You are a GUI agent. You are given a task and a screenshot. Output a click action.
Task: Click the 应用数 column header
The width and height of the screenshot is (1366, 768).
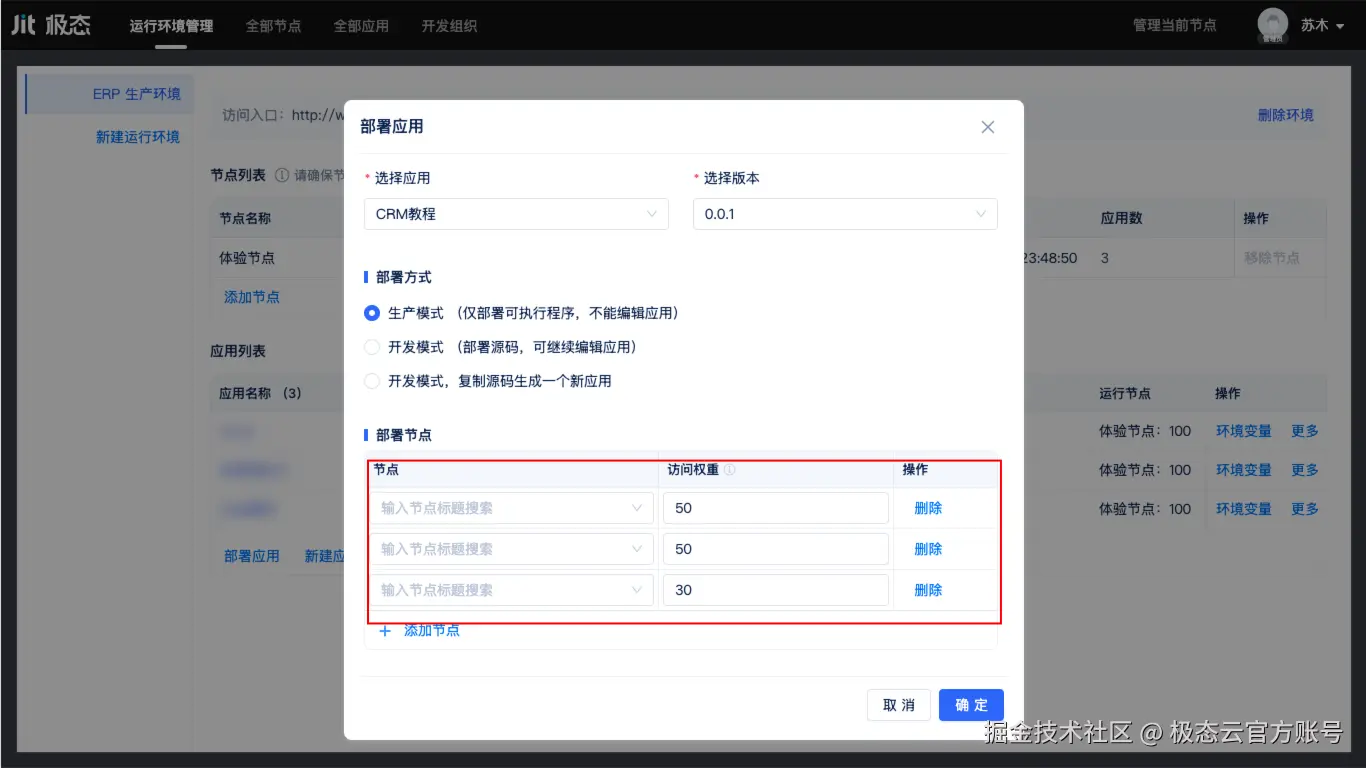click(1121, 218)
